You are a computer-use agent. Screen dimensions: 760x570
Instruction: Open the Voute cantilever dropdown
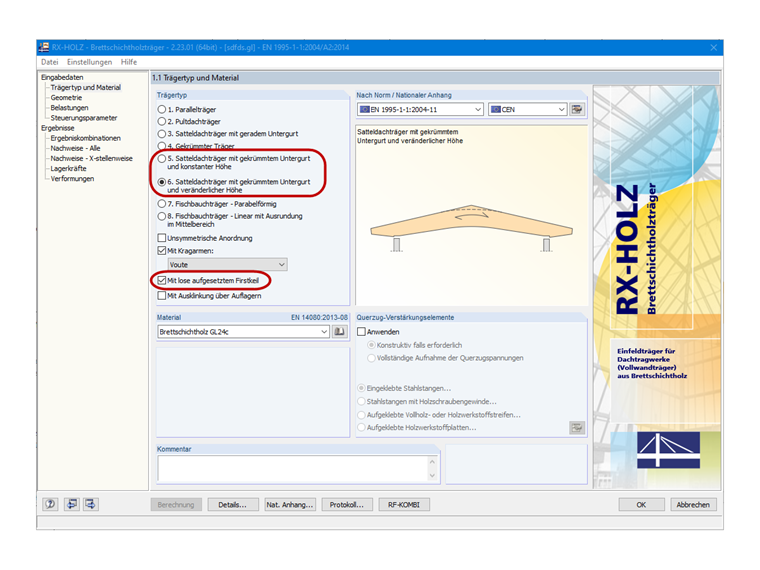click(227, 265)
